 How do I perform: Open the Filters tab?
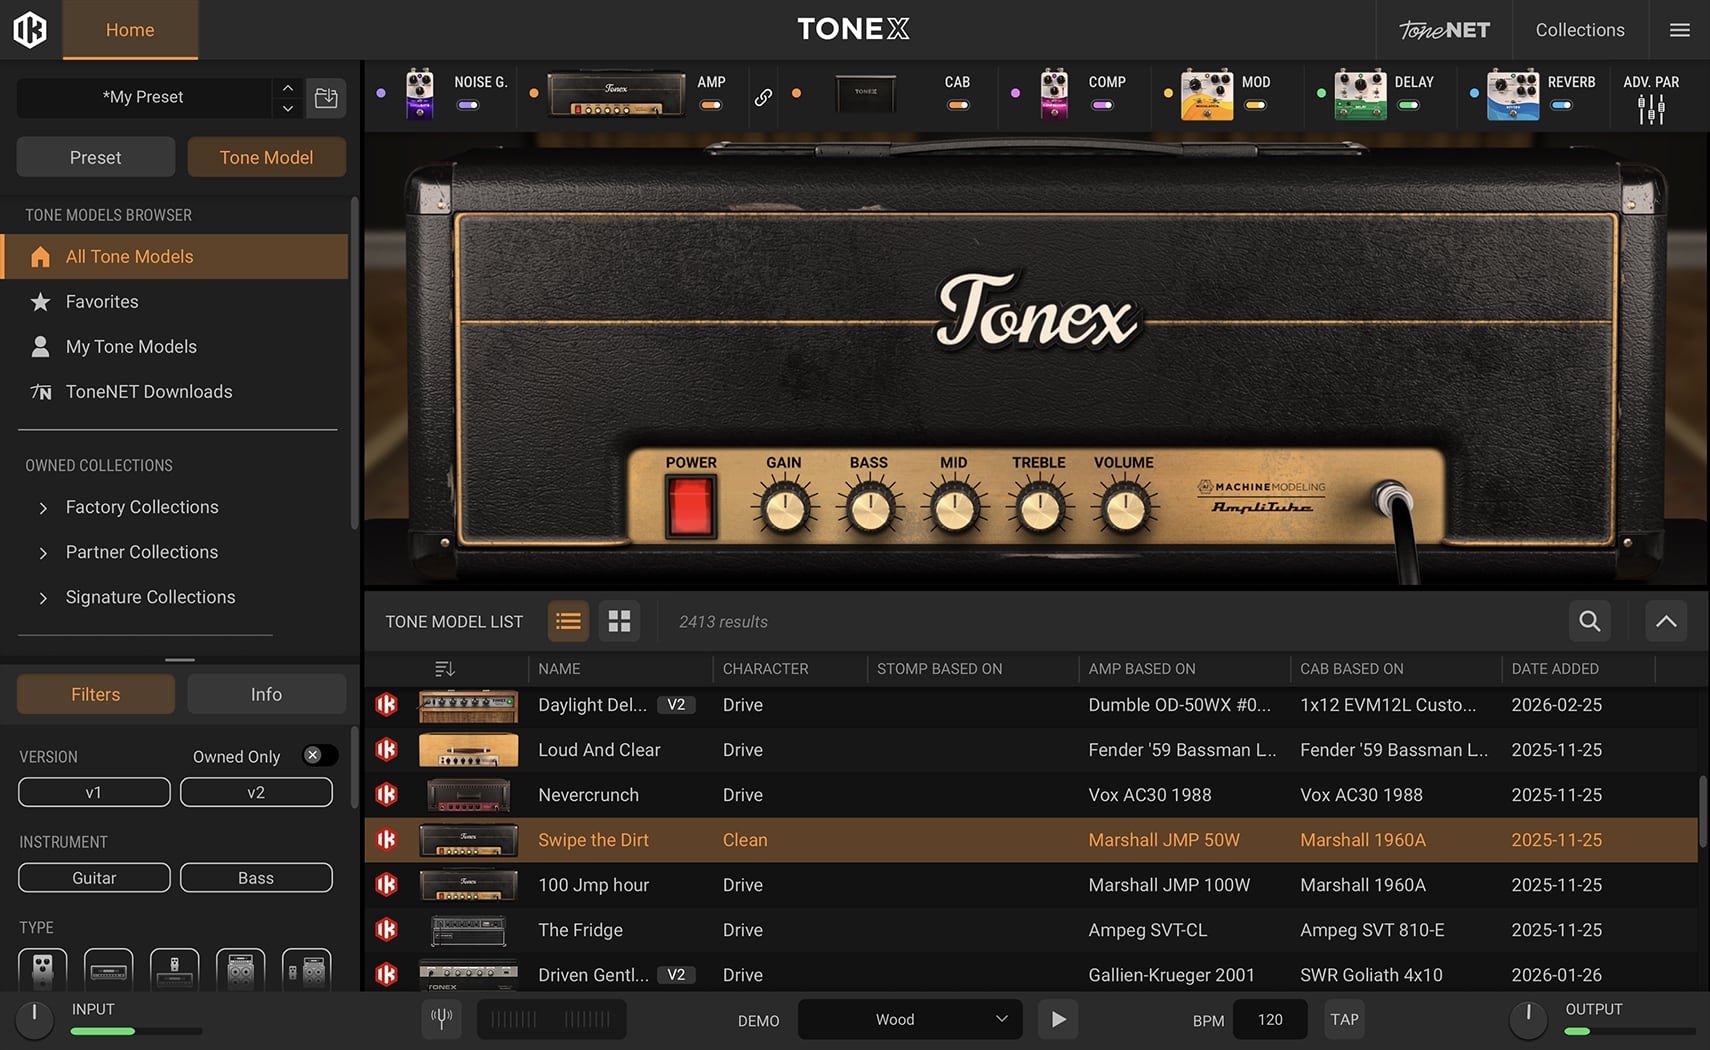[96, 694]
